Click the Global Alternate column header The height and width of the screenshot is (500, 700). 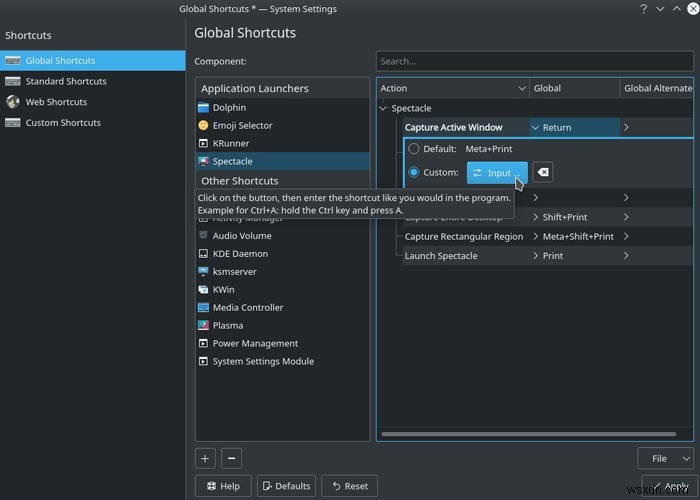[657, 88]
